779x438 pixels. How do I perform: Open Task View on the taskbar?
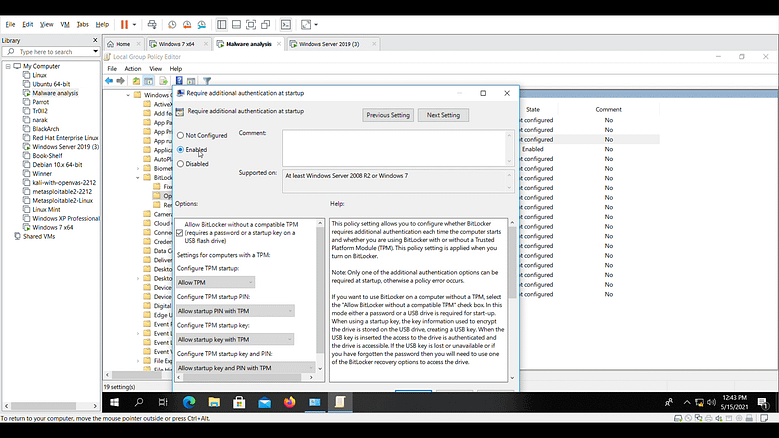coord(163,402)
